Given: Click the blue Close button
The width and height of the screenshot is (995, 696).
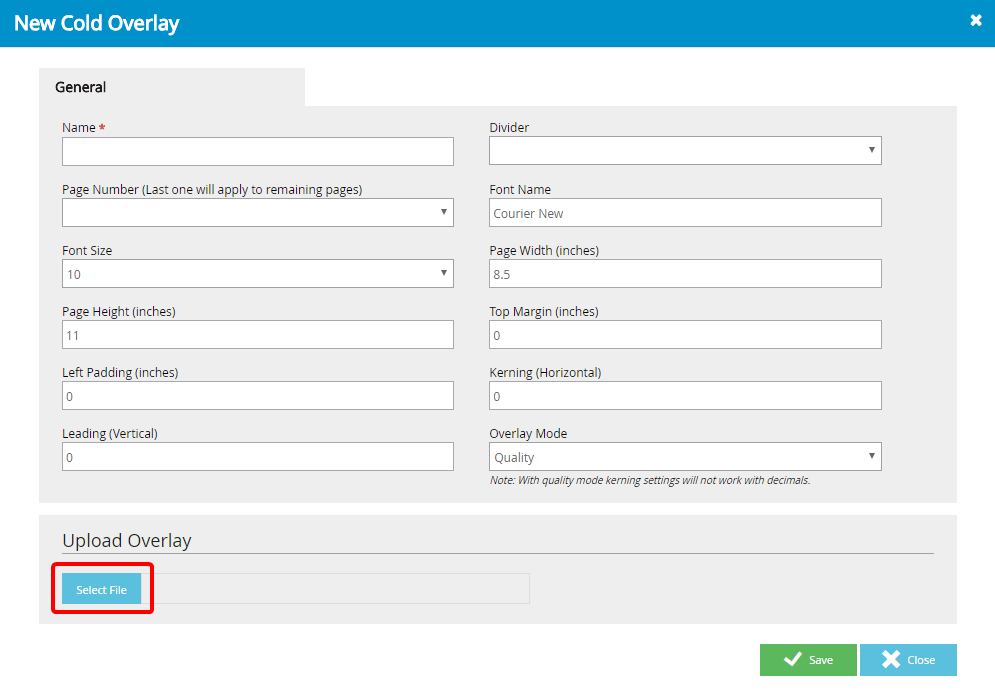Looking at the screenshot, I should coord(908,660).
